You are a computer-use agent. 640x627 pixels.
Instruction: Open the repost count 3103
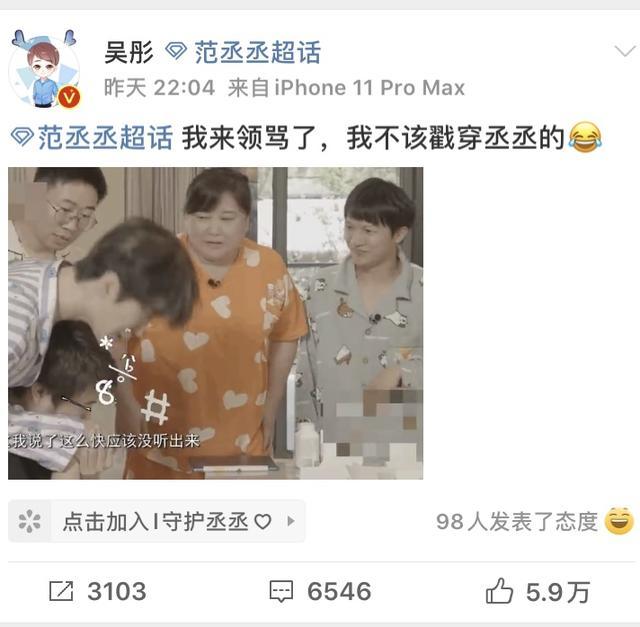(x=117, y=591)
